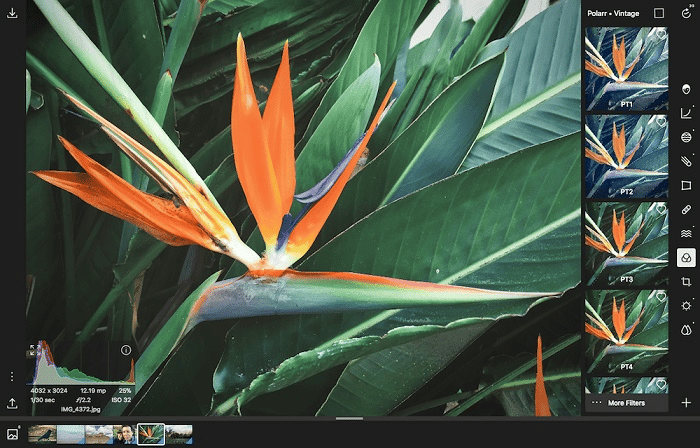Toggle the heart on the PT4 filter
The image size is (700, 448).
click(660, 297)
